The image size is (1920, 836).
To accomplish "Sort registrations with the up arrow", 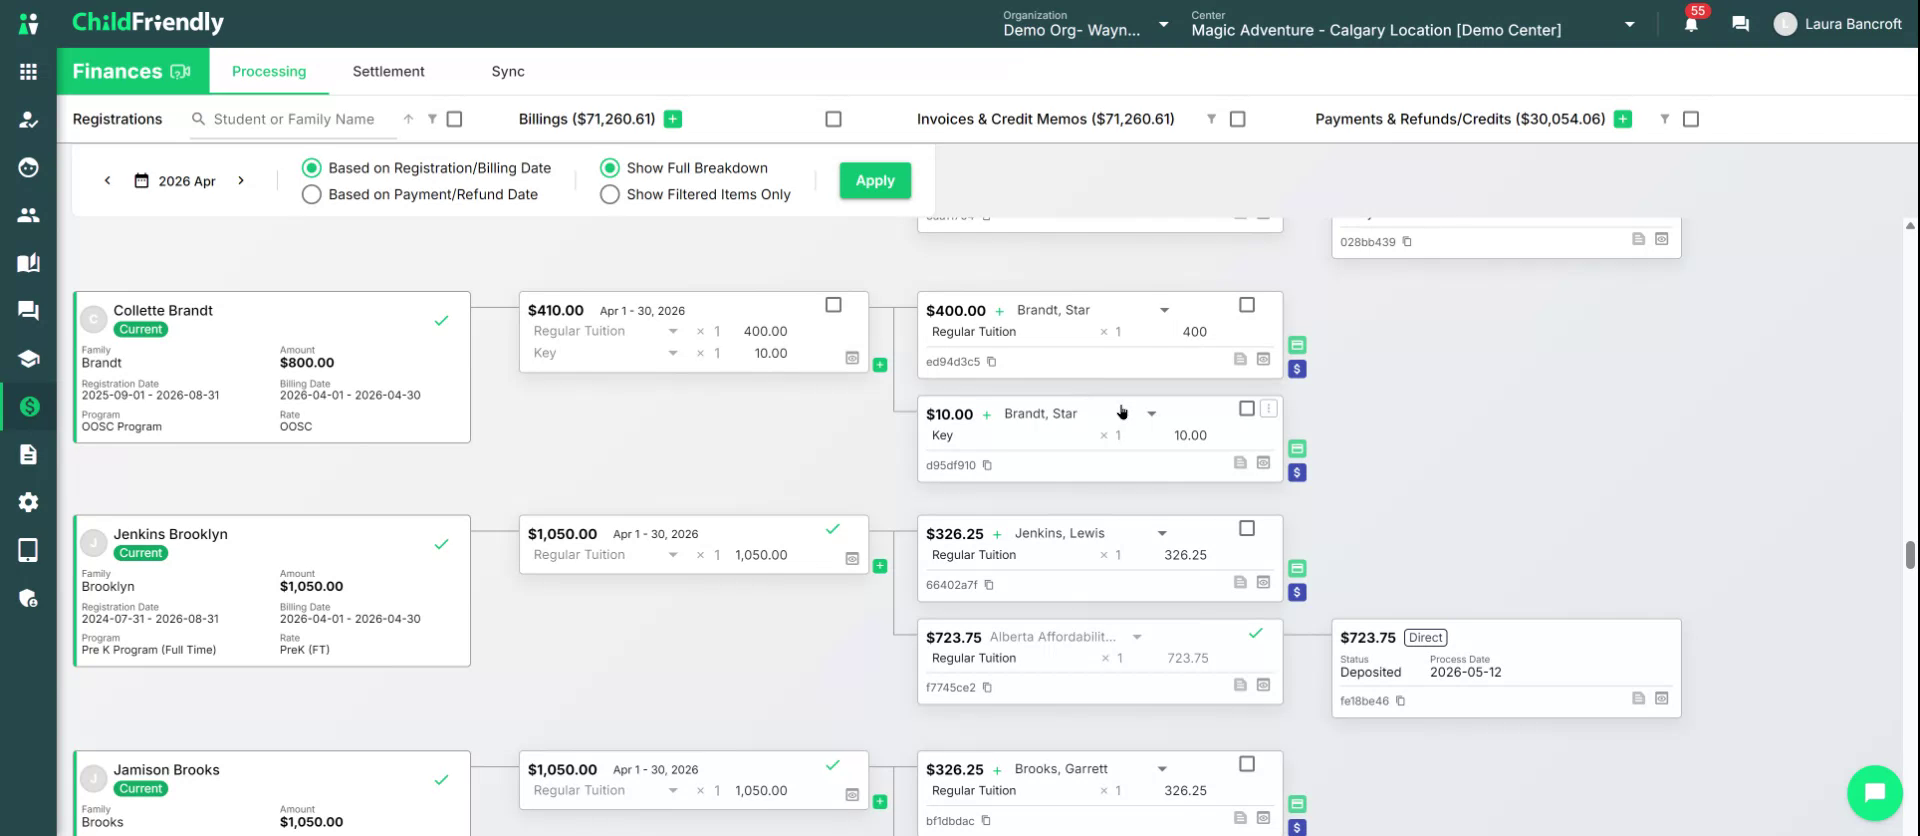I will point(408,119).
